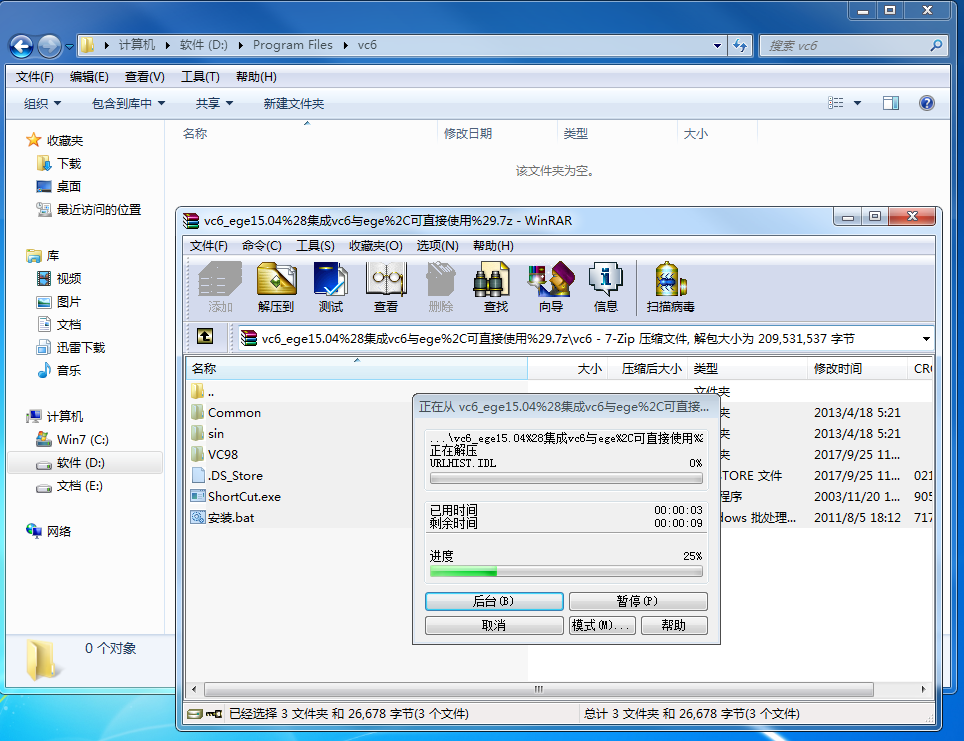Screen dimensions: 964x741
Task: Click the 暂停(P) pause button
Action: (638, 601)
